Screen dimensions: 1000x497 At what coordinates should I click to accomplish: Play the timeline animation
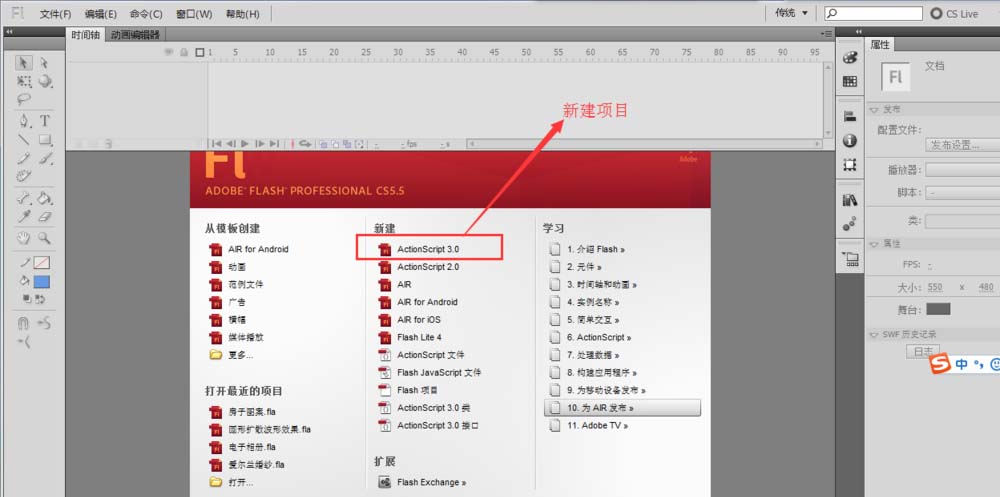point(245,144)
